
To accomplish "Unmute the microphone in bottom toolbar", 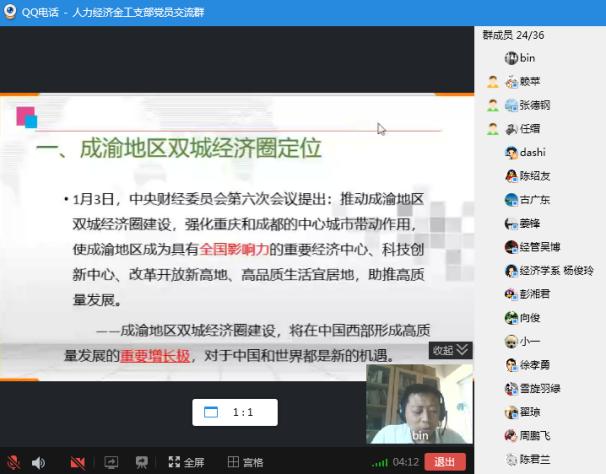I will 12,462.
